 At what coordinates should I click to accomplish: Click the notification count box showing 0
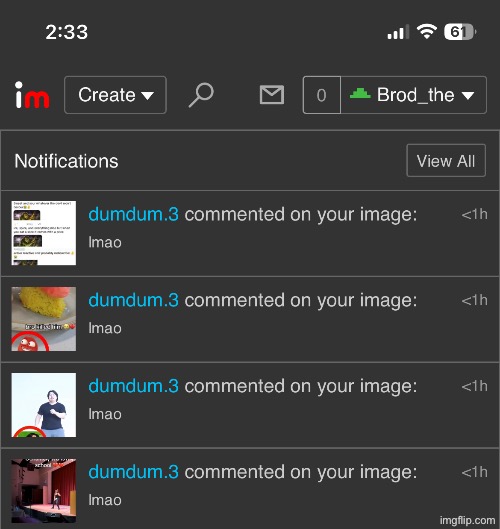pos(322,95)
